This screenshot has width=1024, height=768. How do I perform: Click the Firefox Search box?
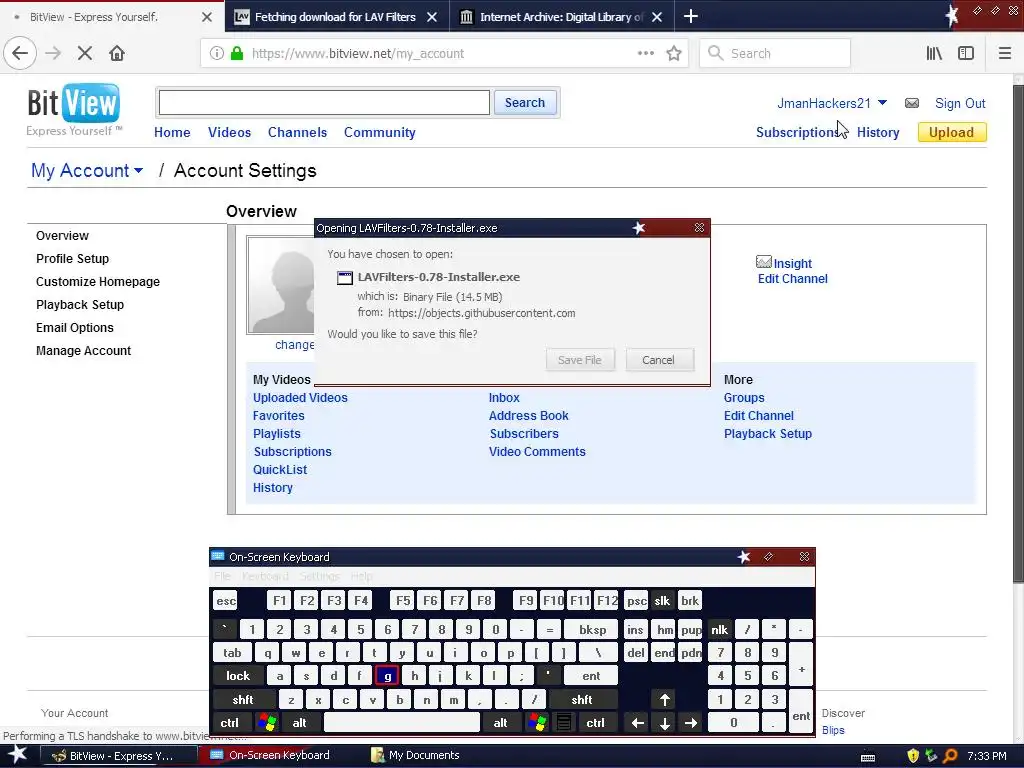(775, 54)
